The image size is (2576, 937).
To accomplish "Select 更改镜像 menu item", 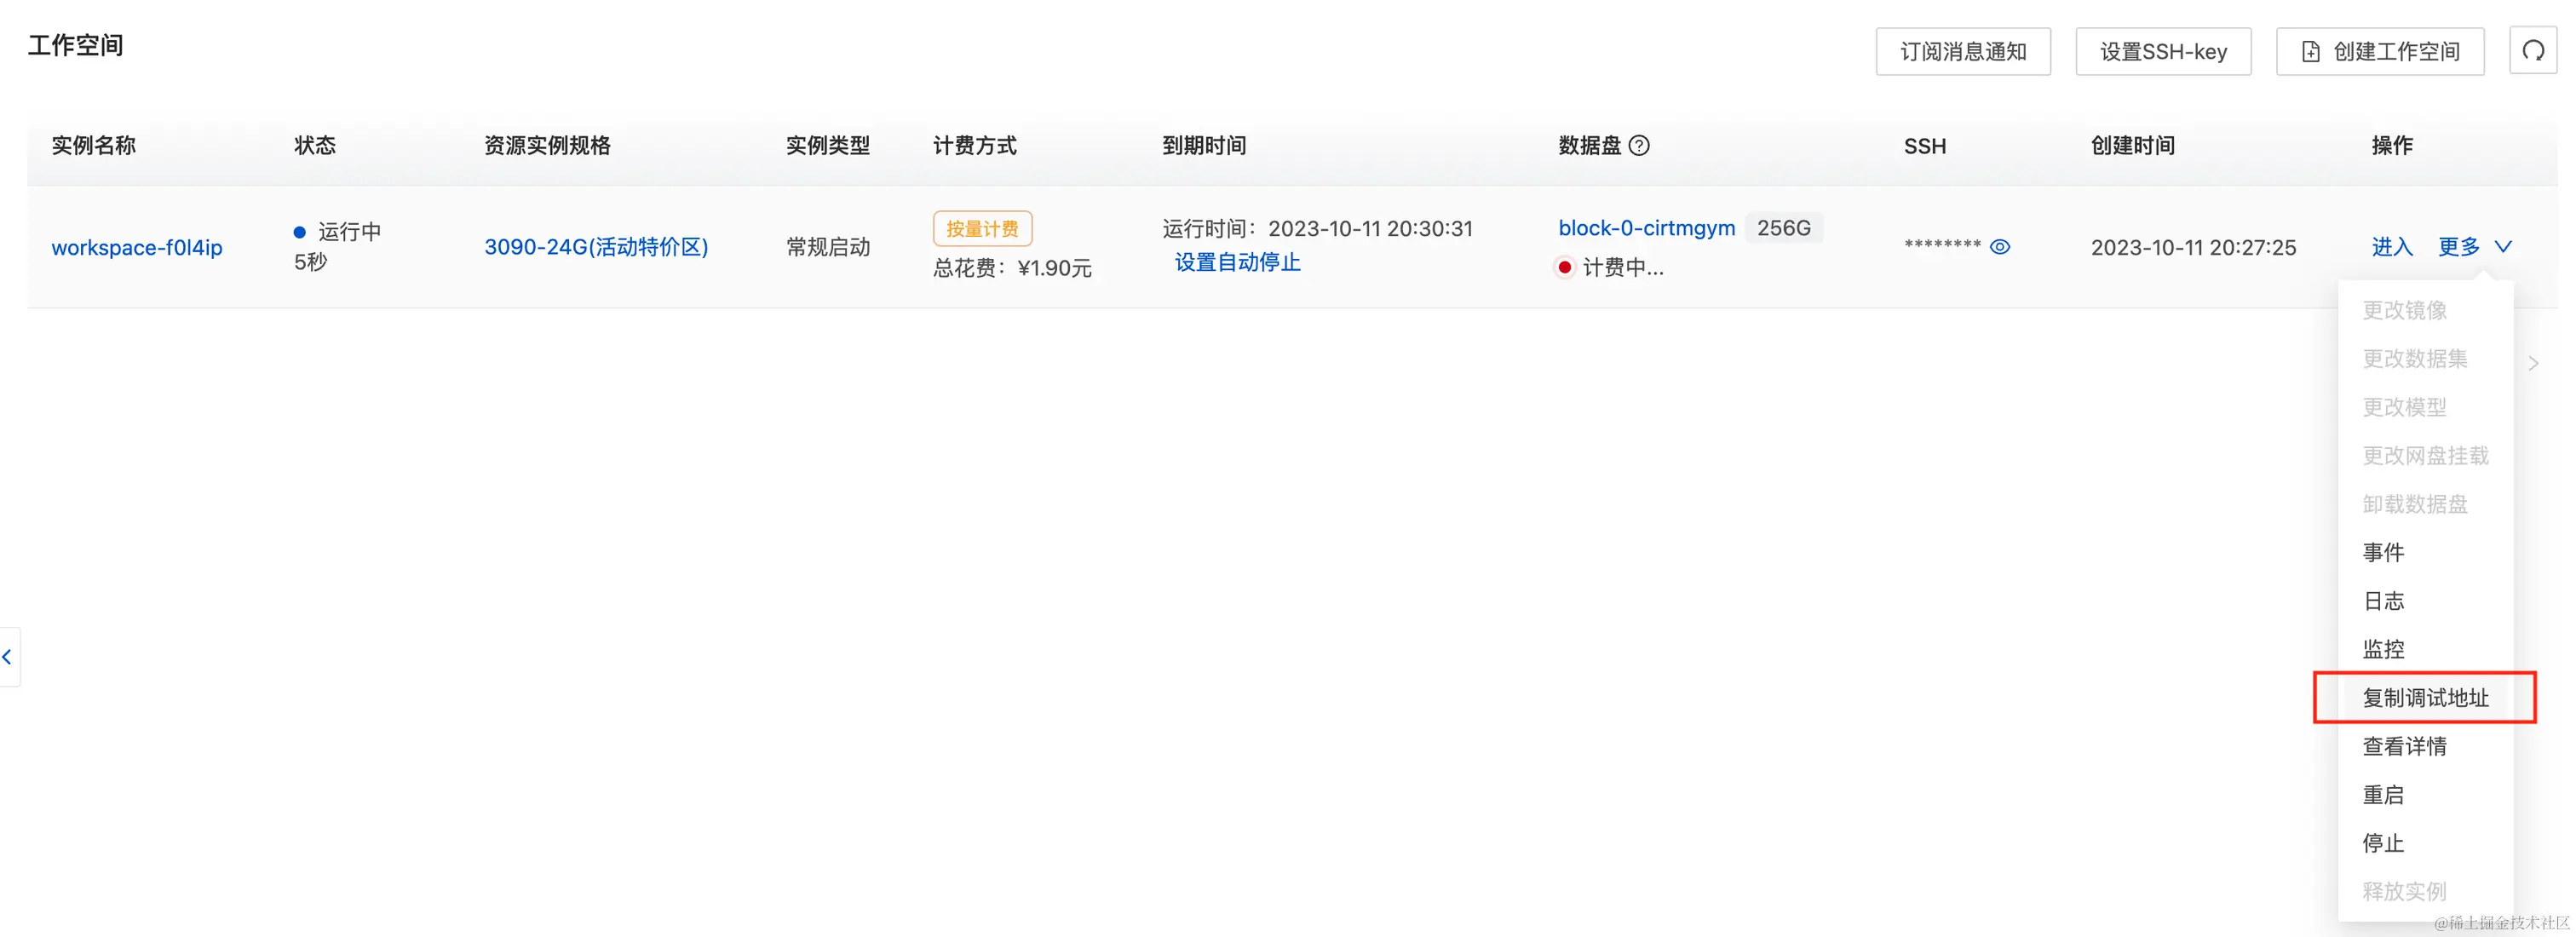I will (2425, 310).
